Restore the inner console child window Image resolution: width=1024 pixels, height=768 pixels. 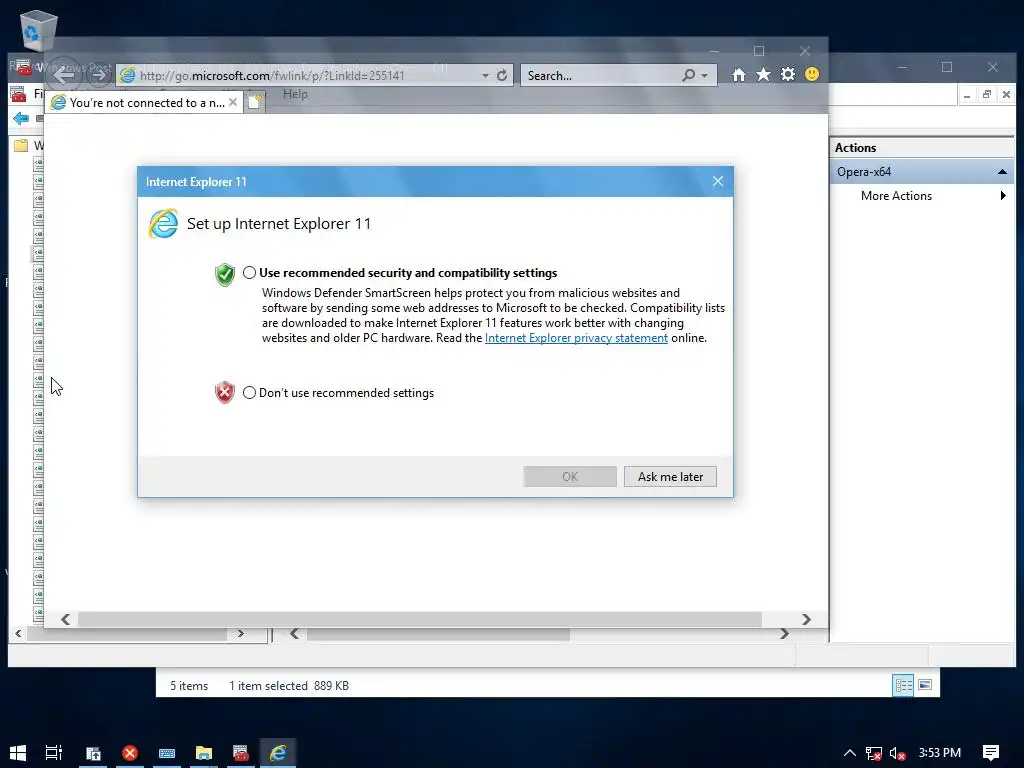pos(987,95)
